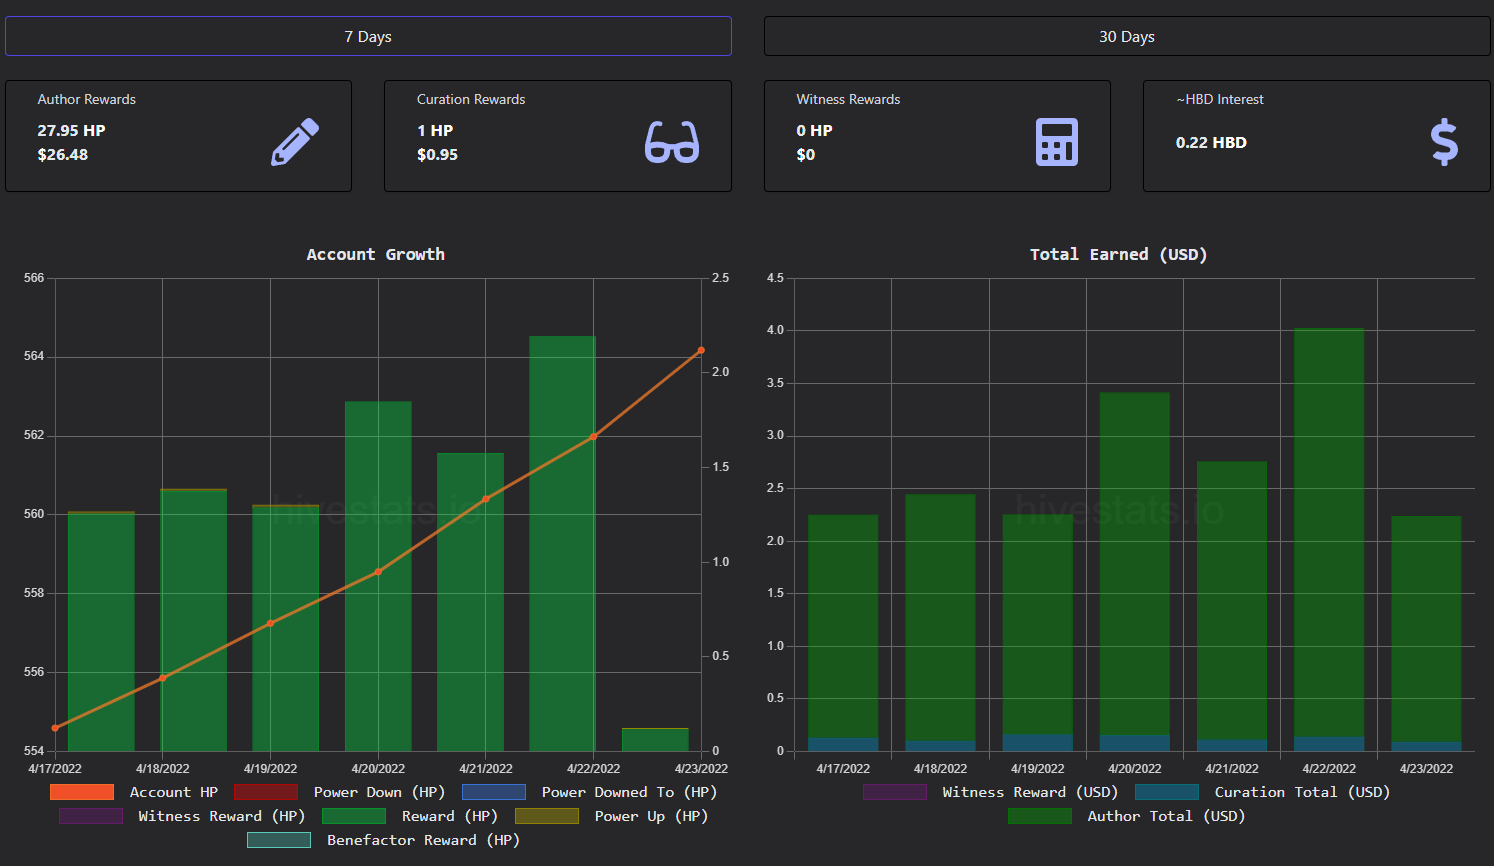This screenshot has width=1494, height=866.
Task: Click the $0.95 curation rewards value
Action: point(438,154)
